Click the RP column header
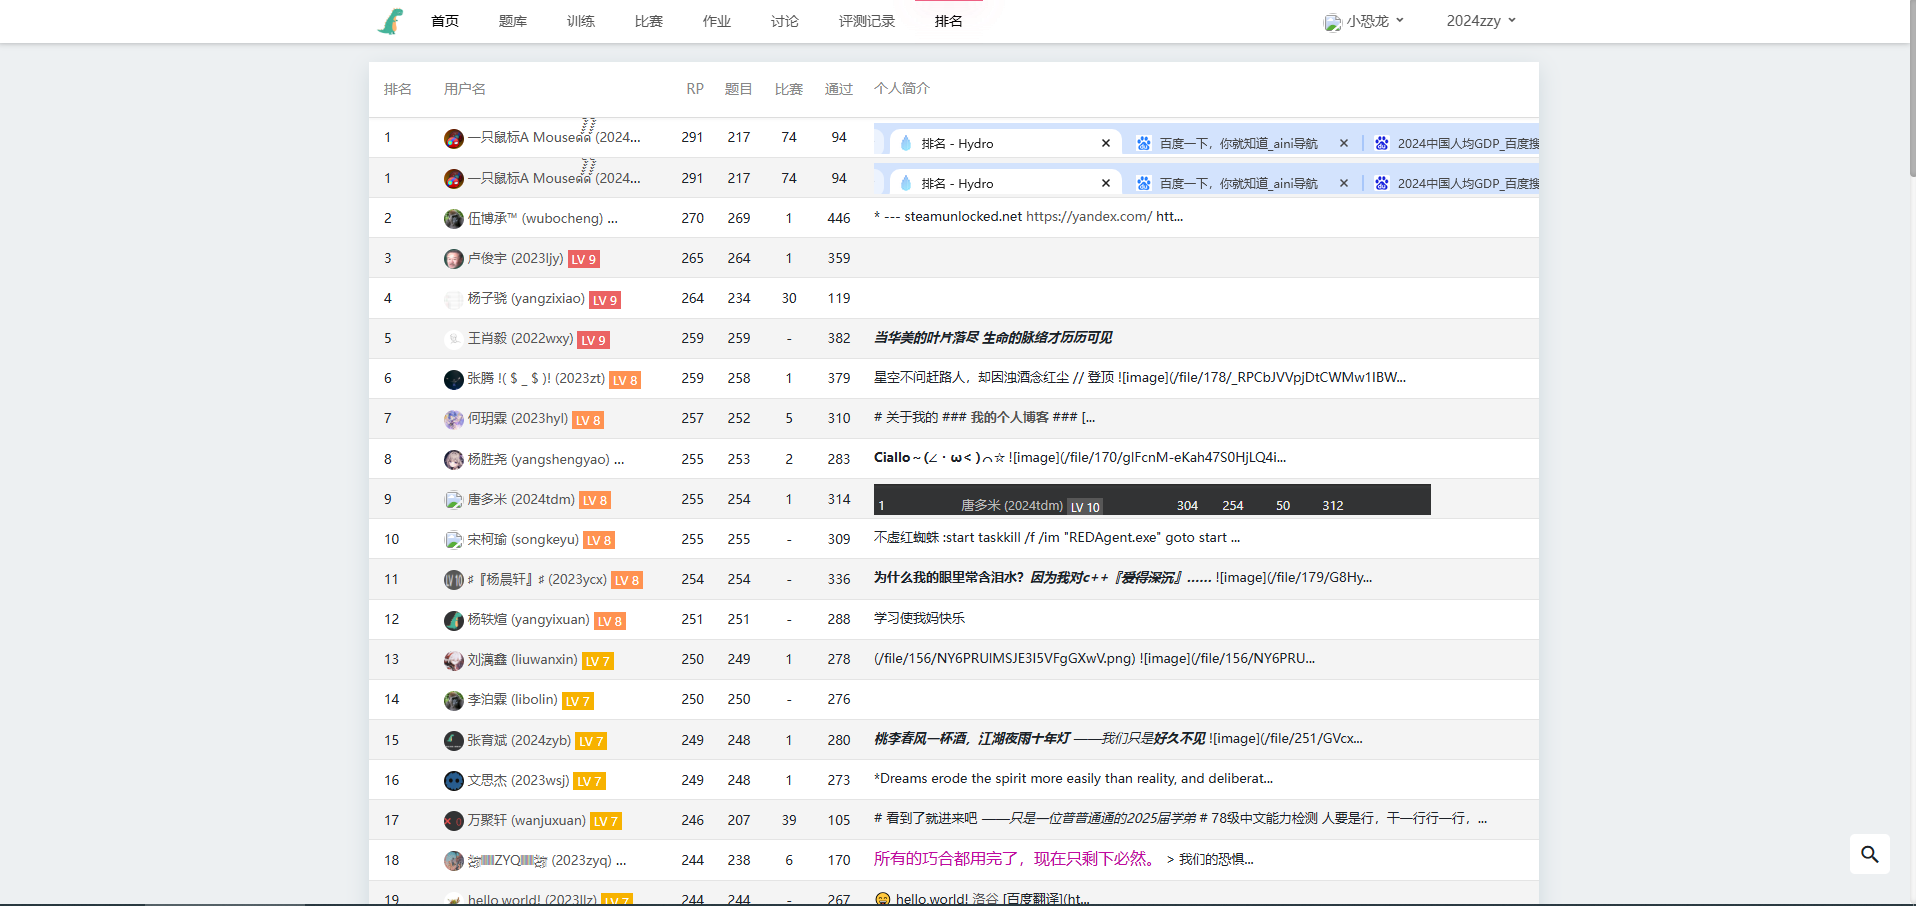This screenshot has height=906, width=1916. tap(694, 89)
